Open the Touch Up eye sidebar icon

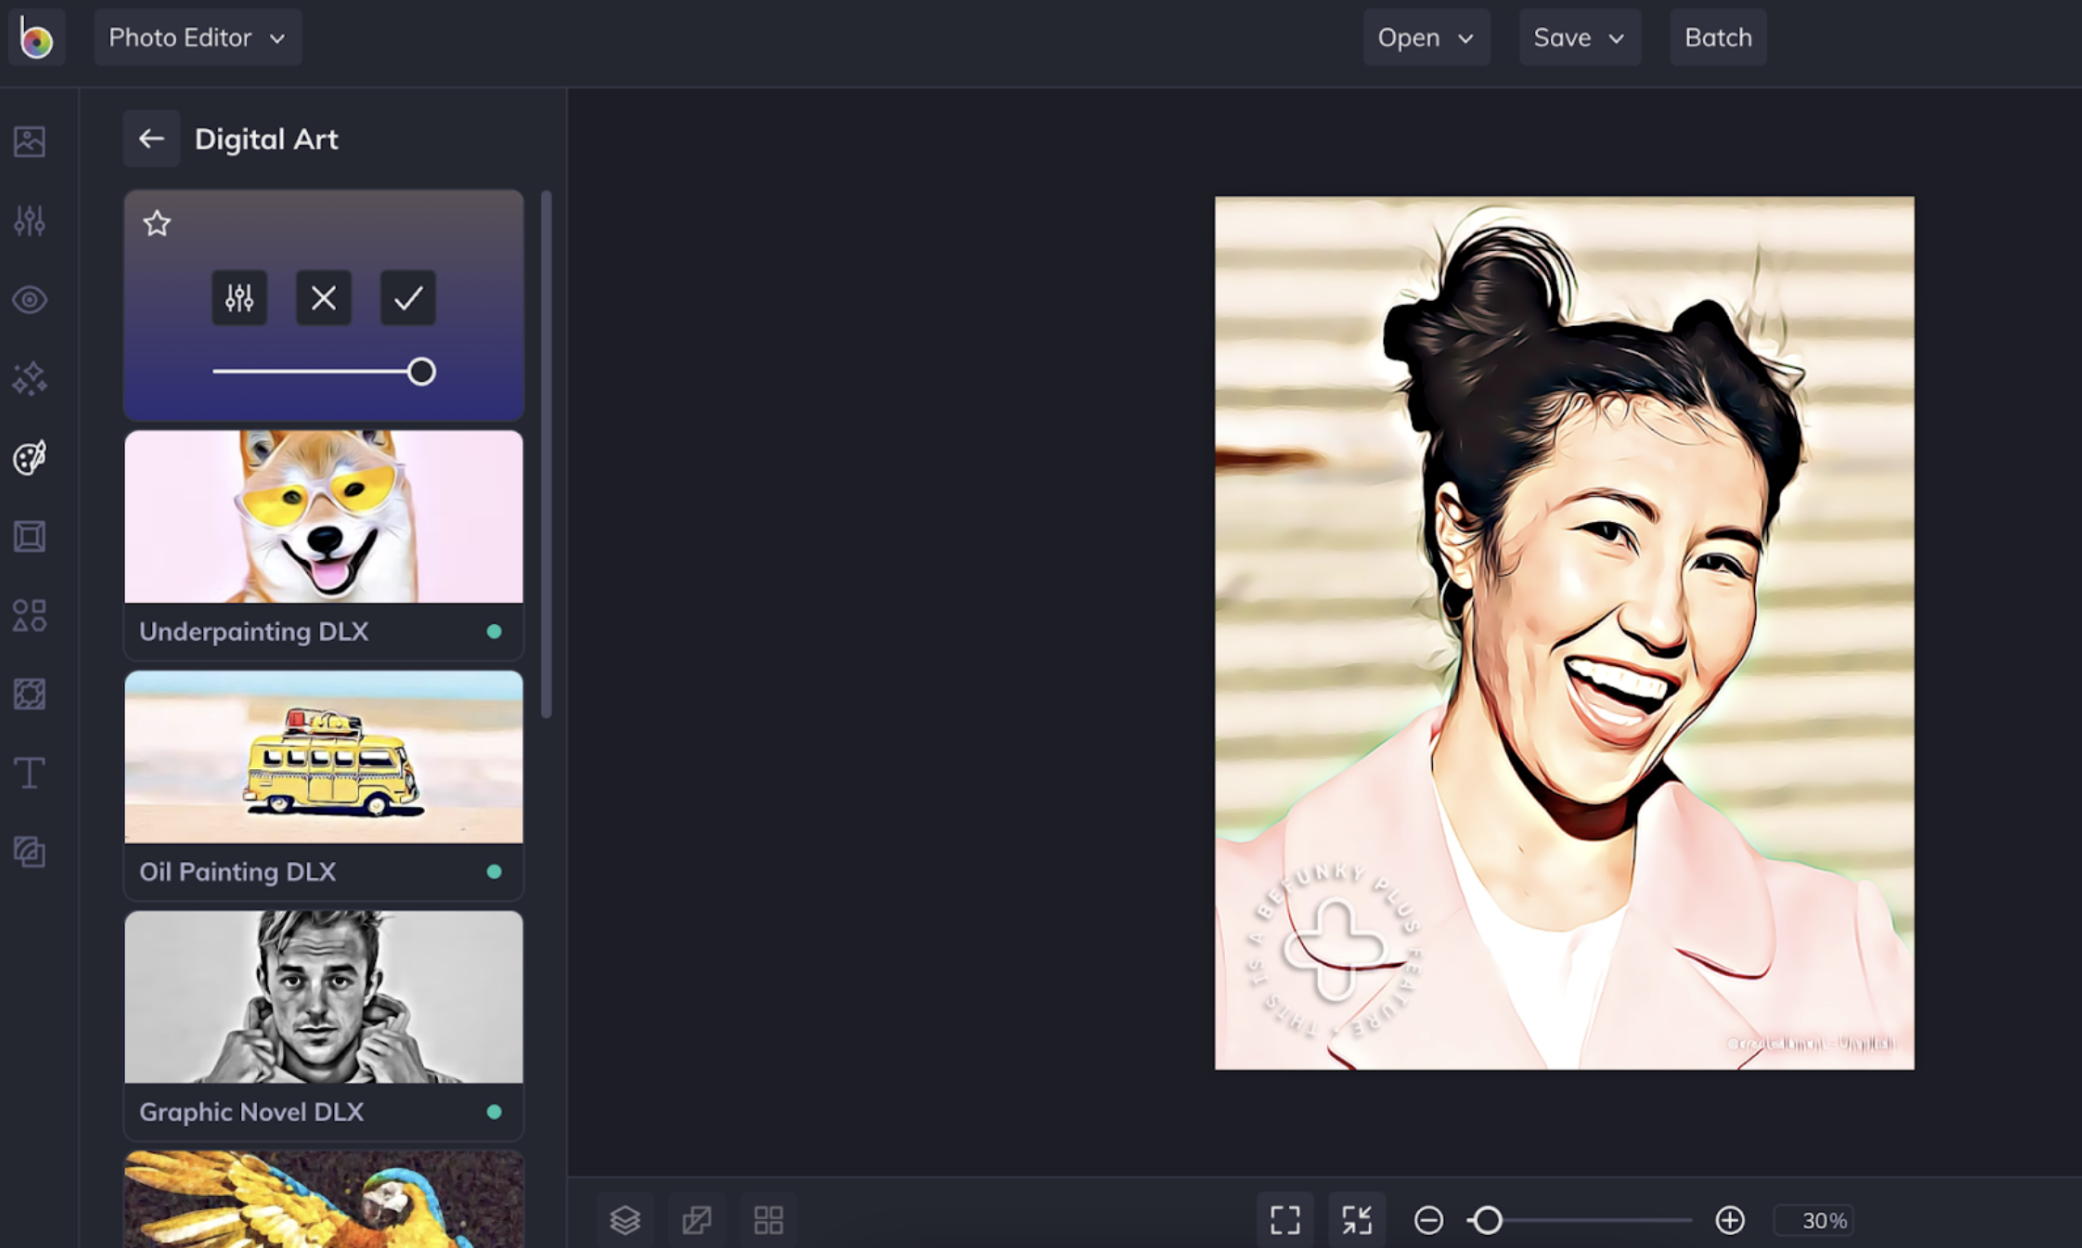(29, 299)
